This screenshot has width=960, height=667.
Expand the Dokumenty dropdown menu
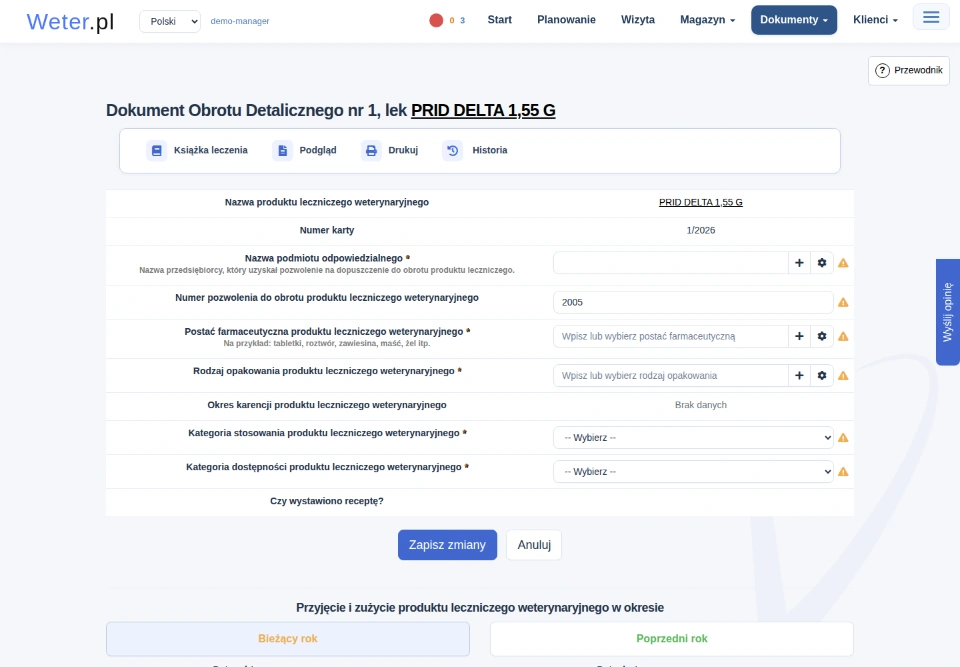(x=794, y=20)
